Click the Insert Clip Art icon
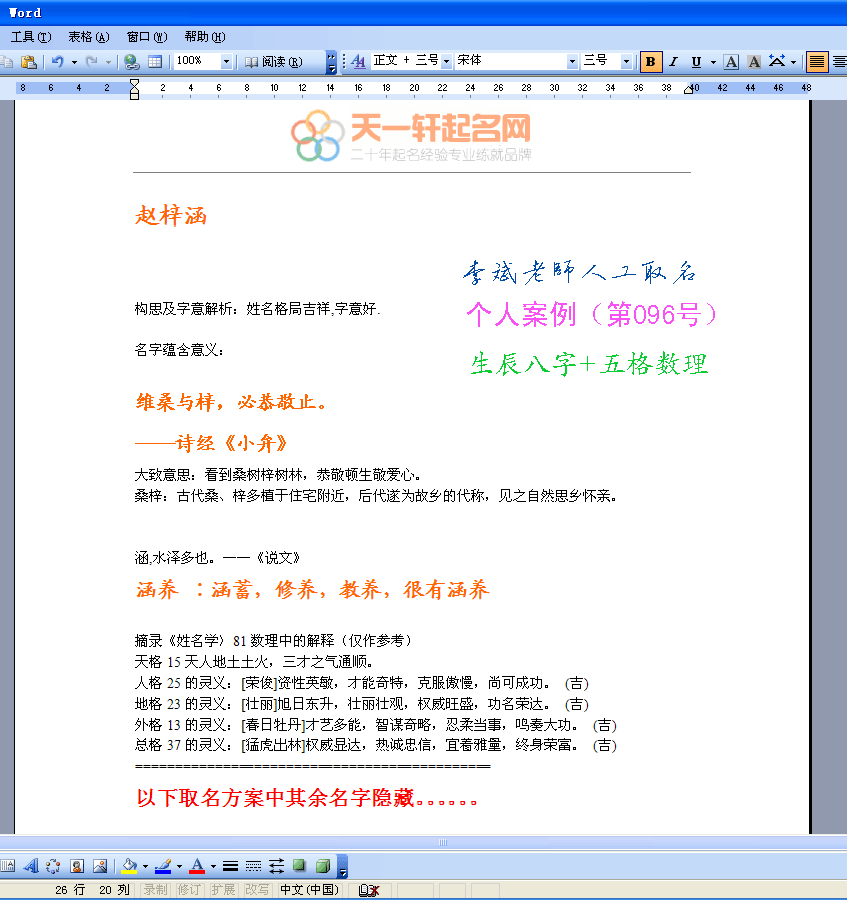This screenshot has width=847, height=900. 77,866
